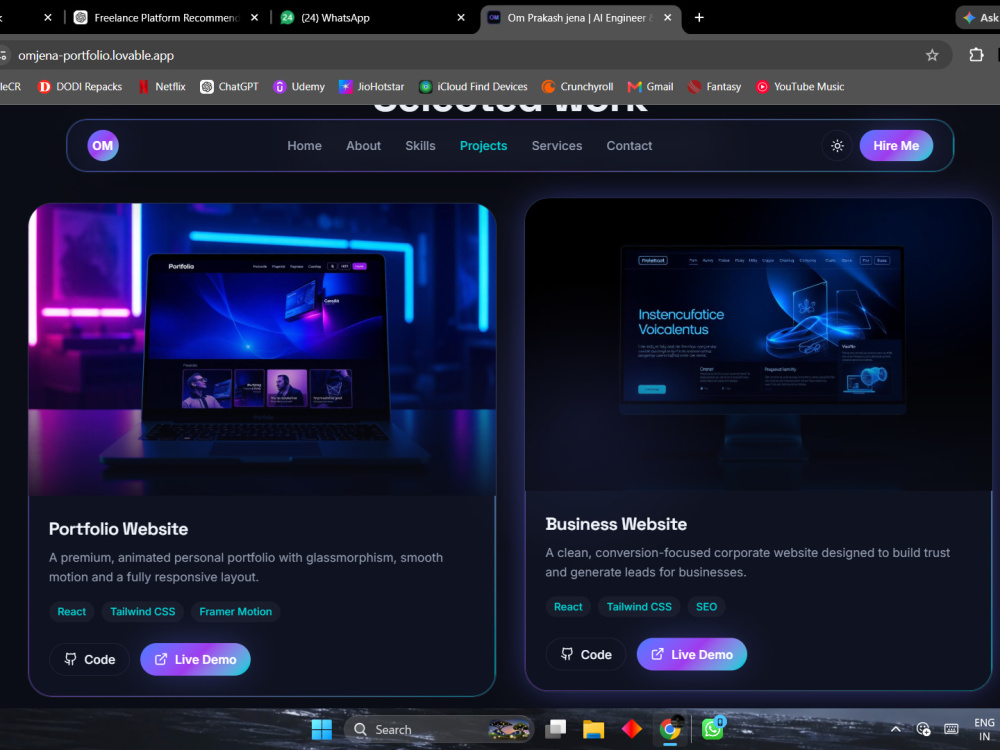Open the Gmail bookmark
Screen dimensions: 1000x750
pyautogui.click(x=651, y=87)
